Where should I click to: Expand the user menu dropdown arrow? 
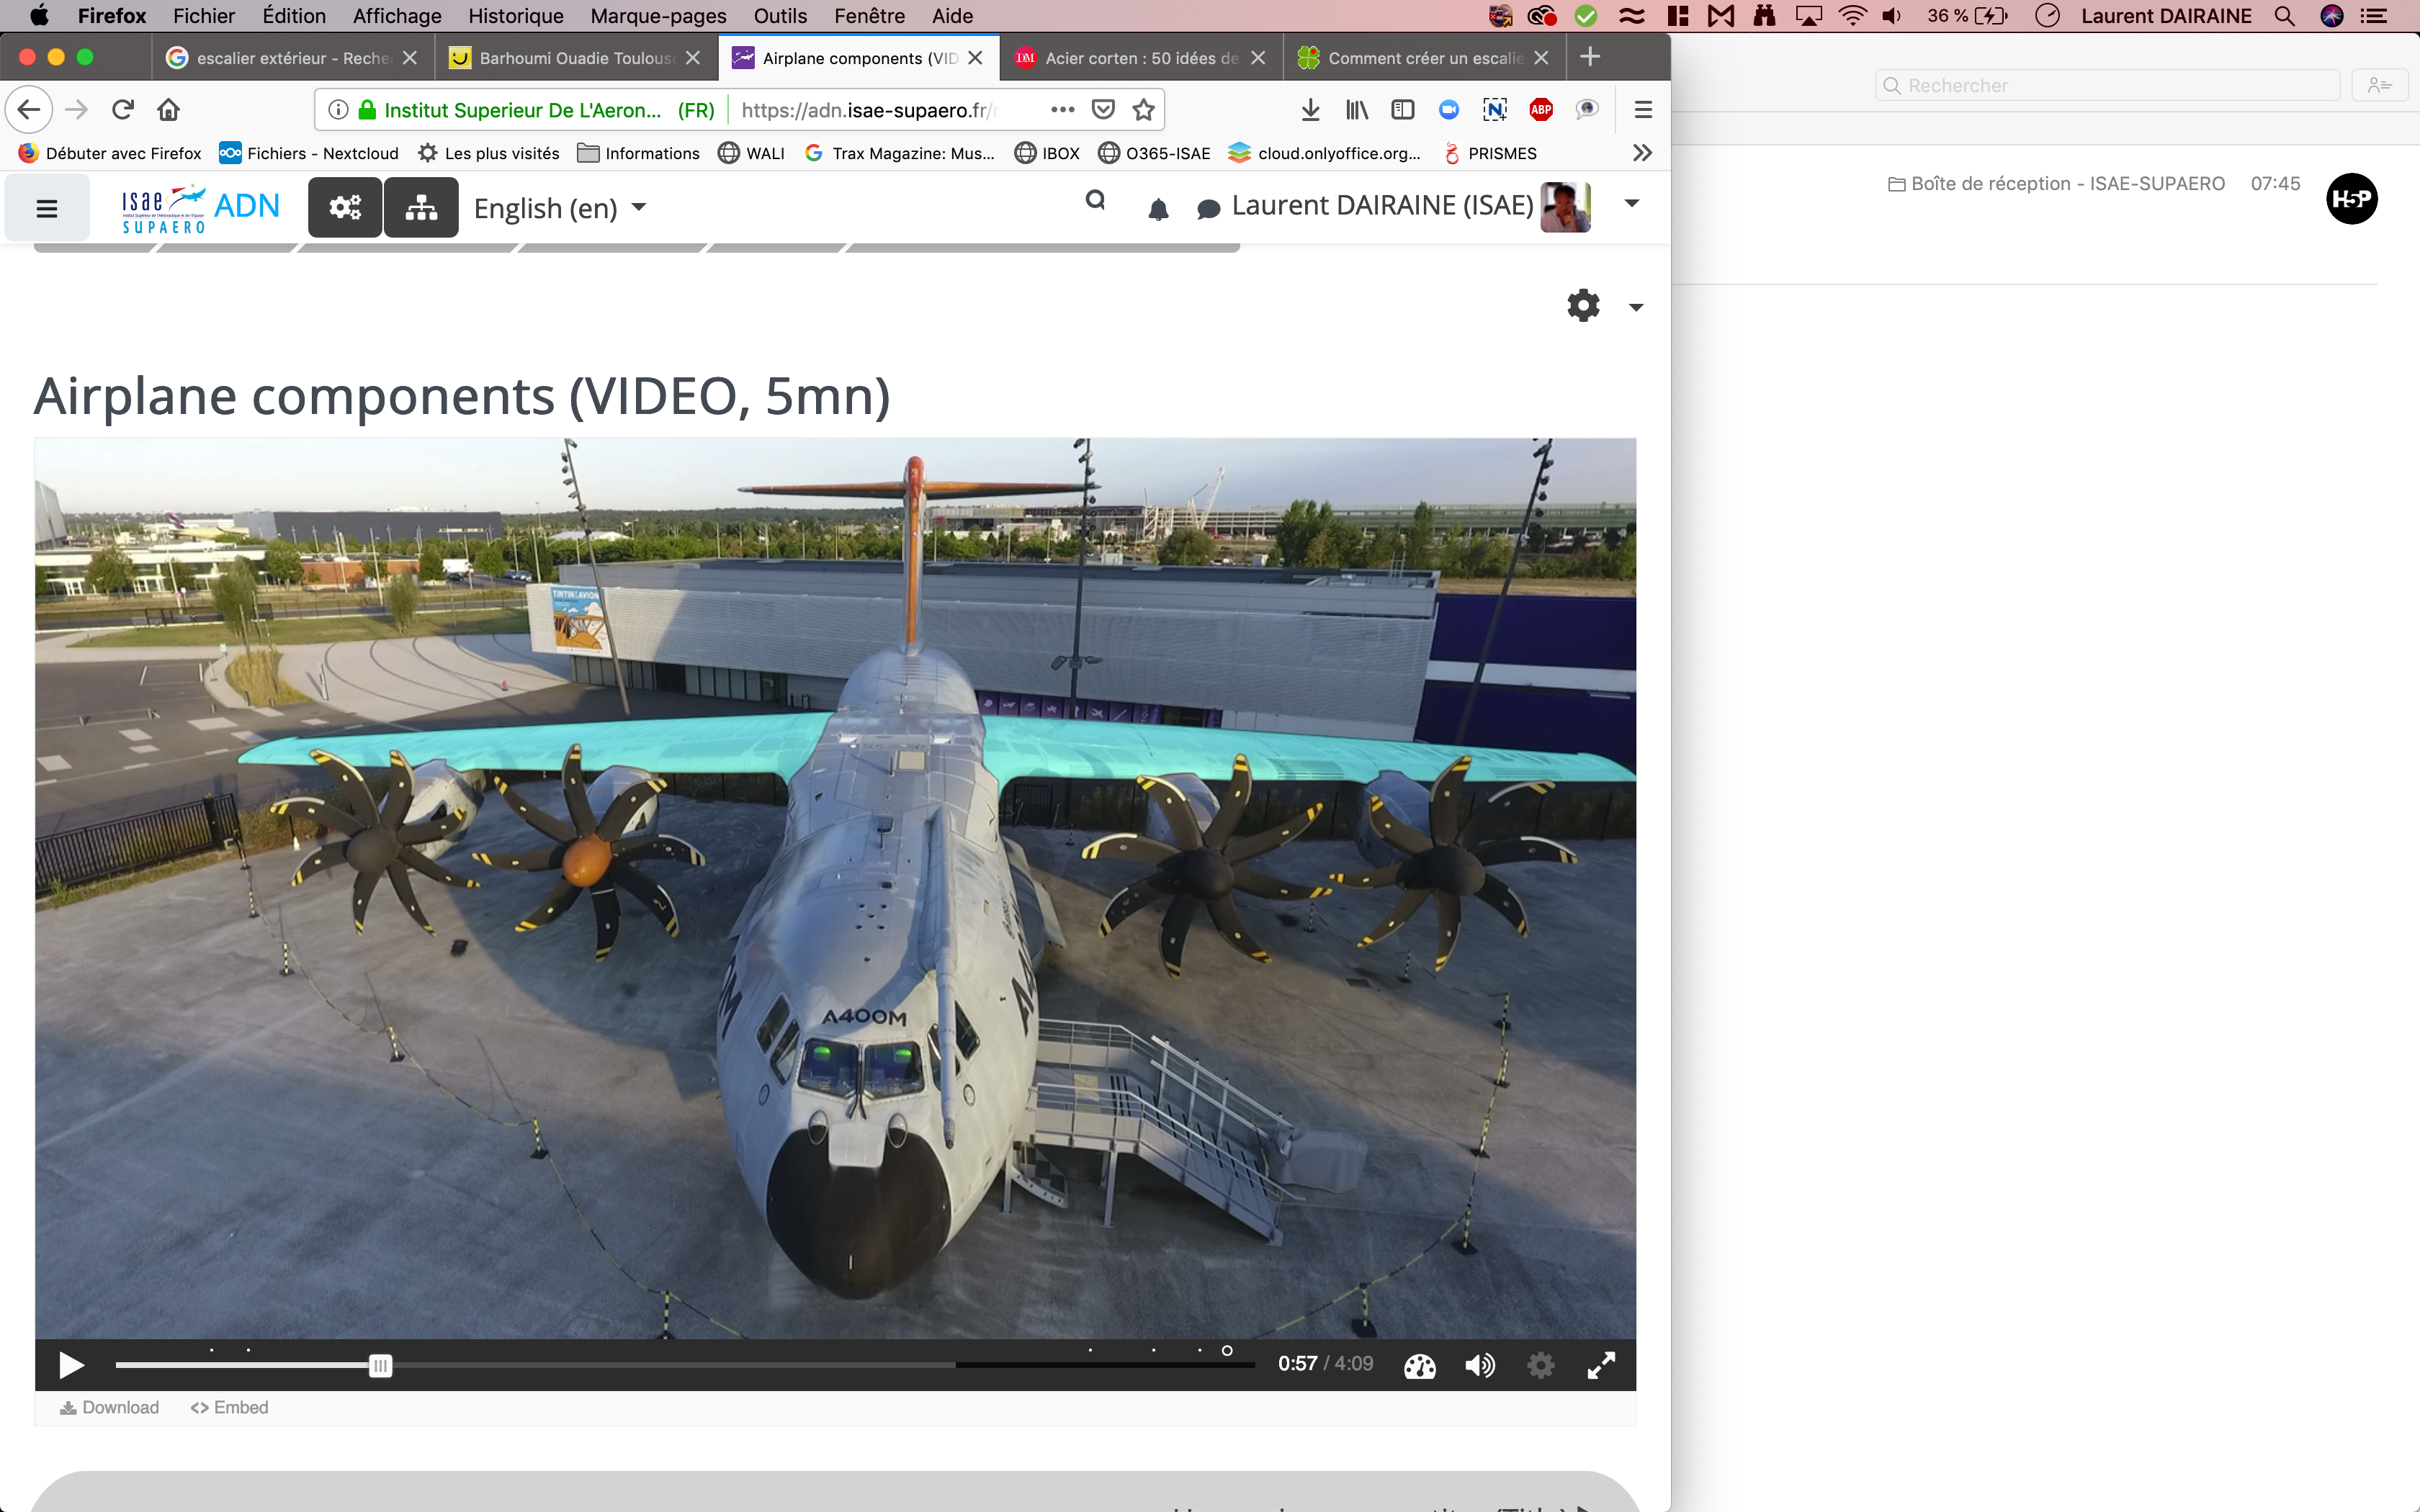pyautogui.click(x=1631, y=204)
